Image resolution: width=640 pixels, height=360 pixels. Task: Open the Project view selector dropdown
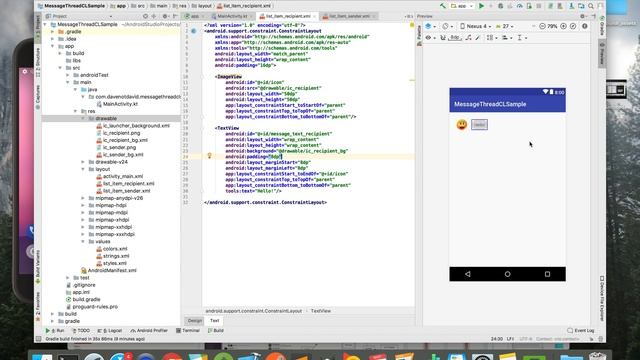click(x=79, y=16)
